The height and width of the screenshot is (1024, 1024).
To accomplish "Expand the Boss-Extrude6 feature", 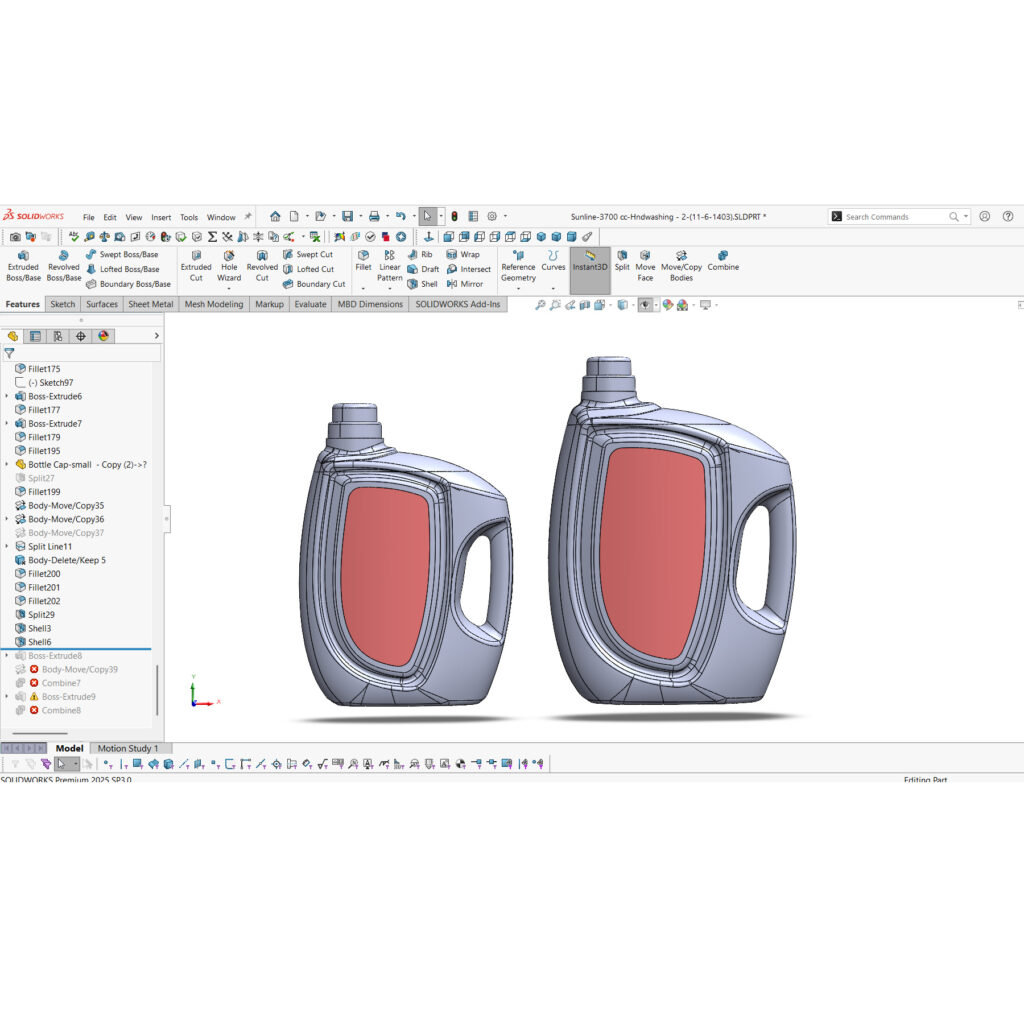I will (x=7, y=396).
